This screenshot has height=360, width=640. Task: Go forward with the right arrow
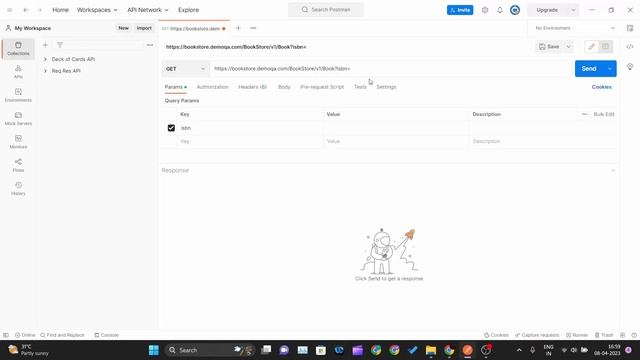pos(40,10)
